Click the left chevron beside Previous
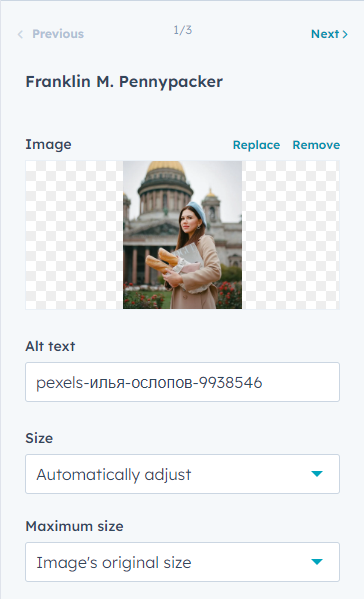Image resolution: width=364 pixels, height=599 pixels. pyautogui.click(x=20, y=34)
